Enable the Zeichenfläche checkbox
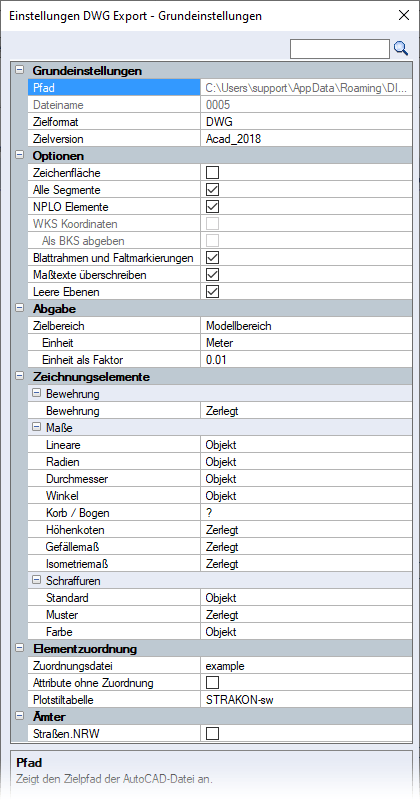The width and height of the screenshot is (420, 800). [212, 173]
